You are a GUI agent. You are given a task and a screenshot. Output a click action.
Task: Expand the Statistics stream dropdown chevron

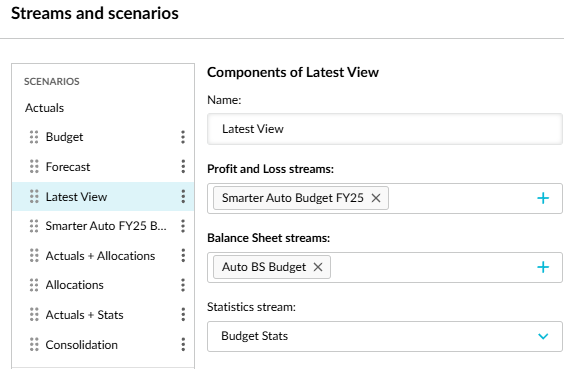(x=543, y=336)
